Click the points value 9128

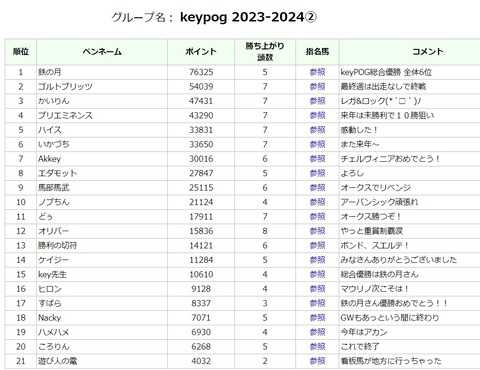pos(201,289)
